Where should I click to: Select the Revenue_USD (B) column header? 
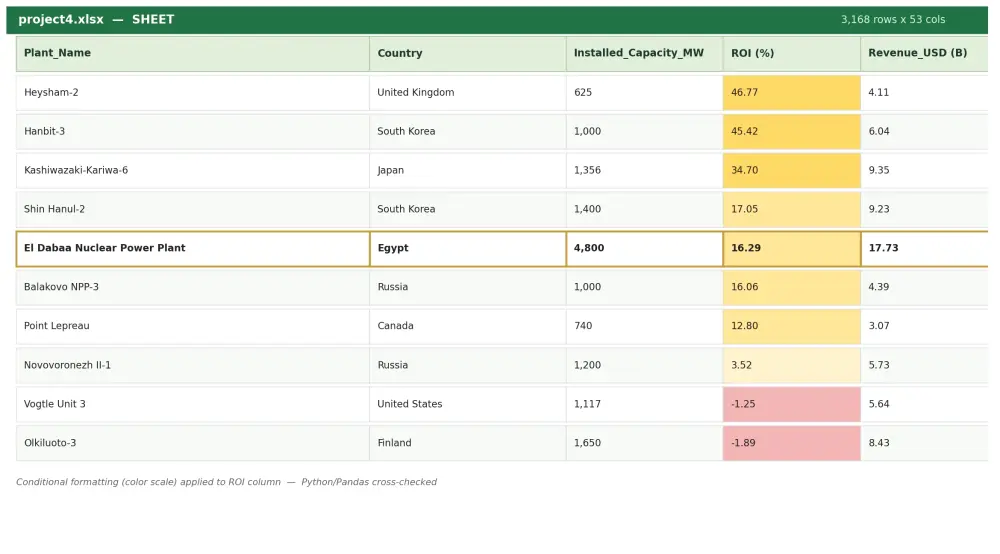point(924,54)
